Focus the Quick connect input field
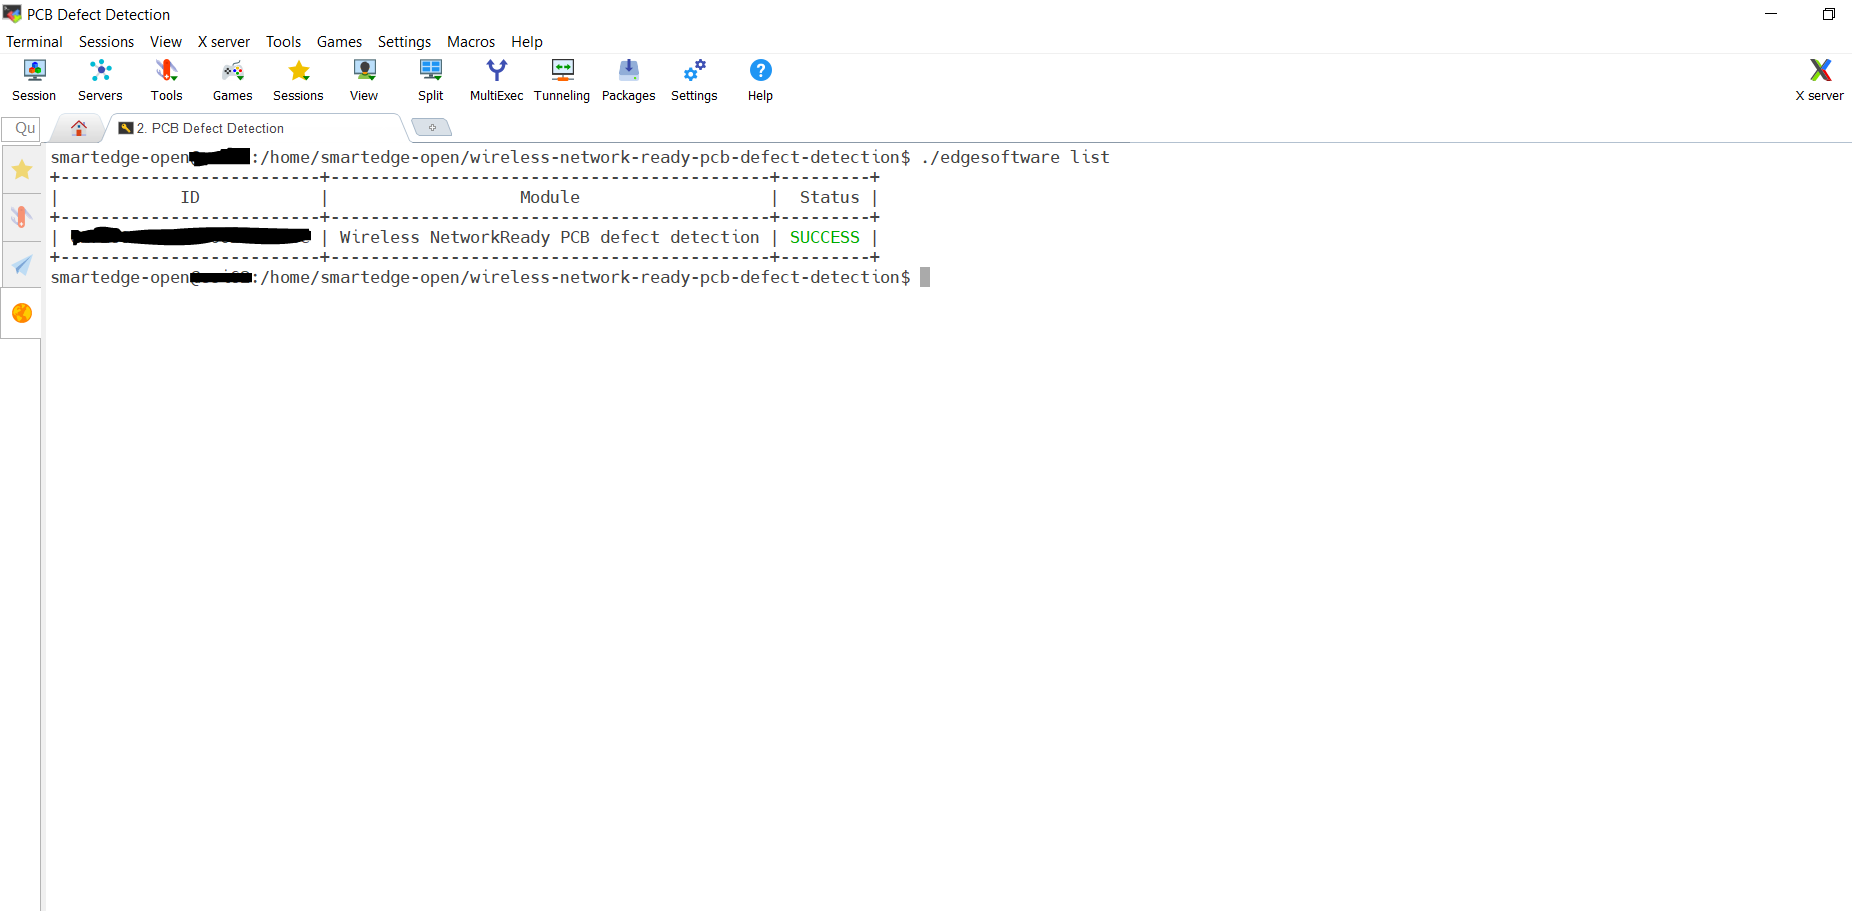 21,128
